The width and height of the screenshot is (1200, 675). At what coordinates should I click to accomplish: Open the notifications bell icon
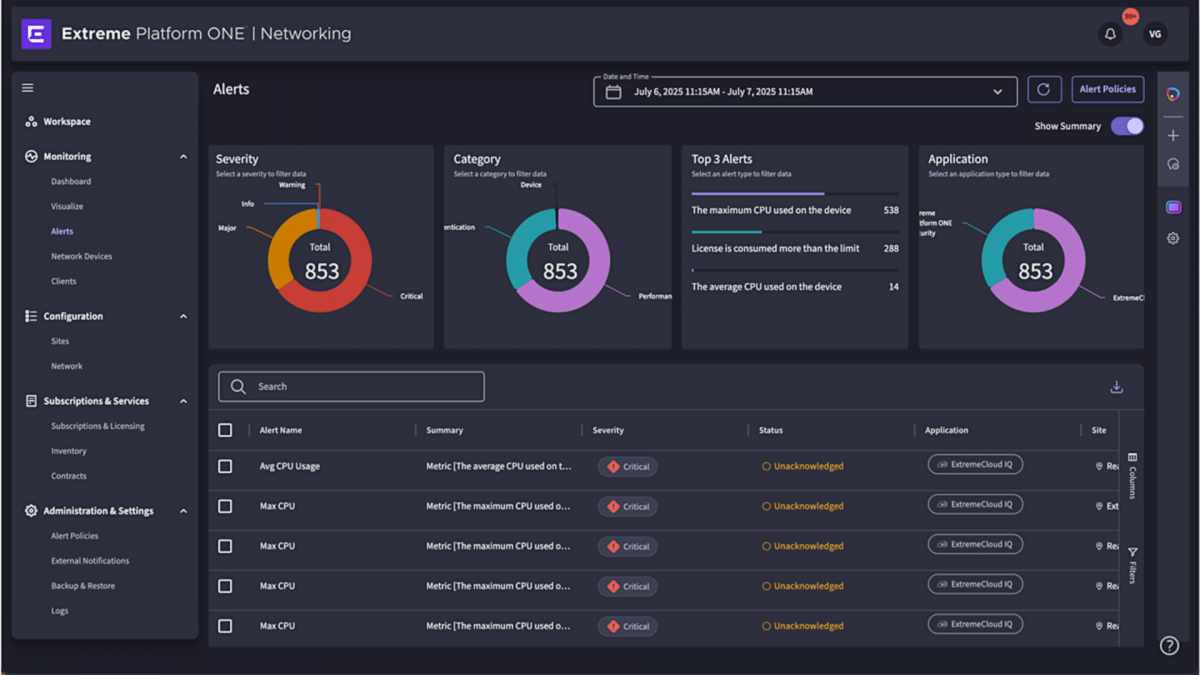click(x=1110, y=34)
